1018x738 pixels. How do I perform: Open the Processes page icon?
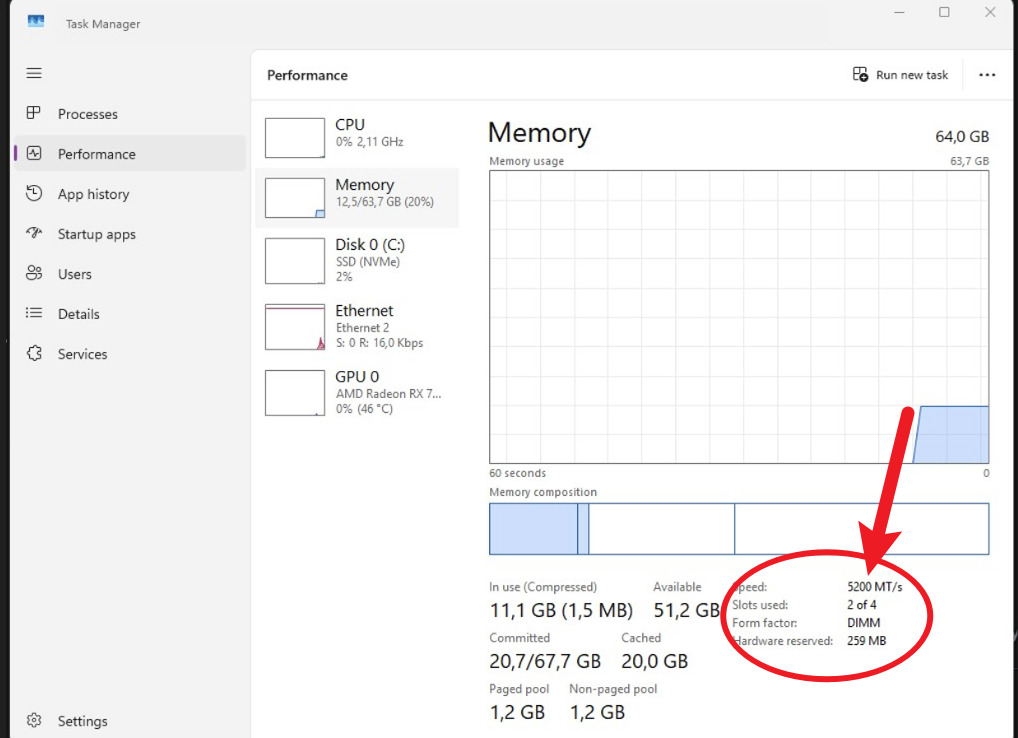click(x=34, y=114)
